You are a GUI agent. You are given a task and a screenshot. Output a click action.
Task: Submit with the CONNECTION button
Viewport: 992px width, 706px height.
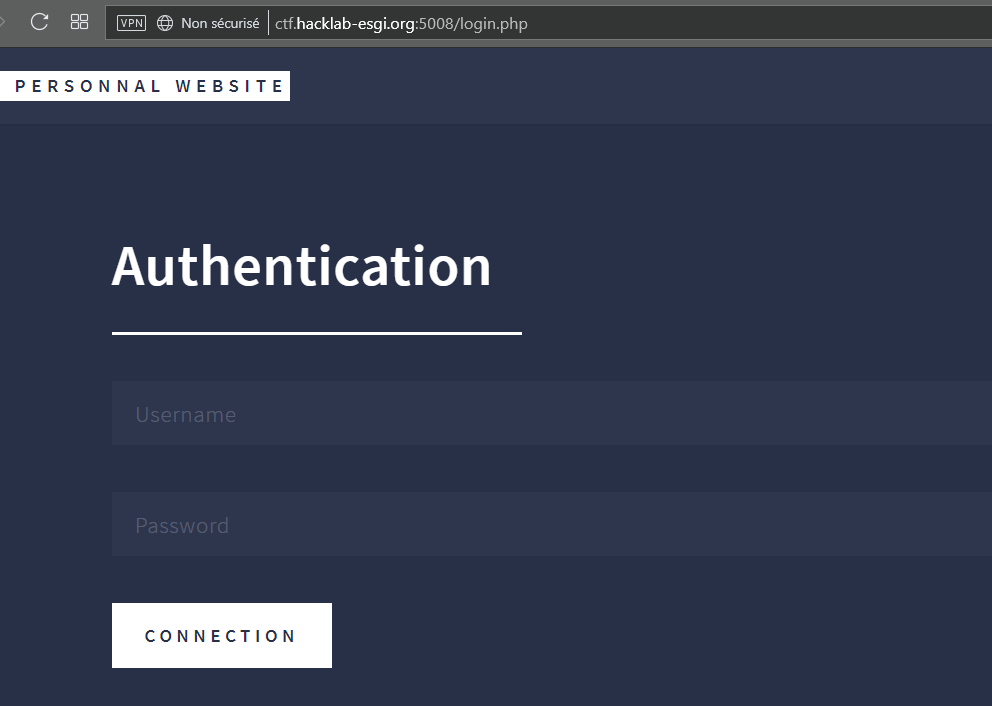pyautogui.click(x=222, y=635)
